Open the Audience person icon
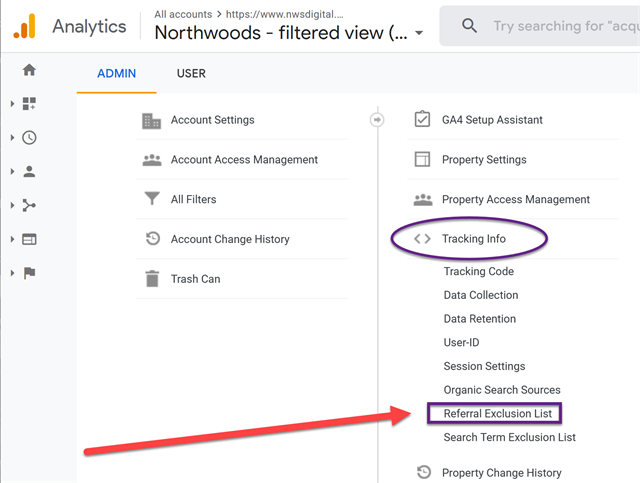The height and width of the screenshot is (483, 640). [x=29, y=171]
